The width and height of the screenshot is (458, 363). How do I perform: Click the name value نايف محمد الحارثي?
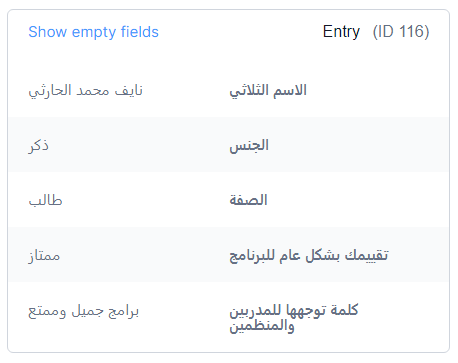pos(86,91)
